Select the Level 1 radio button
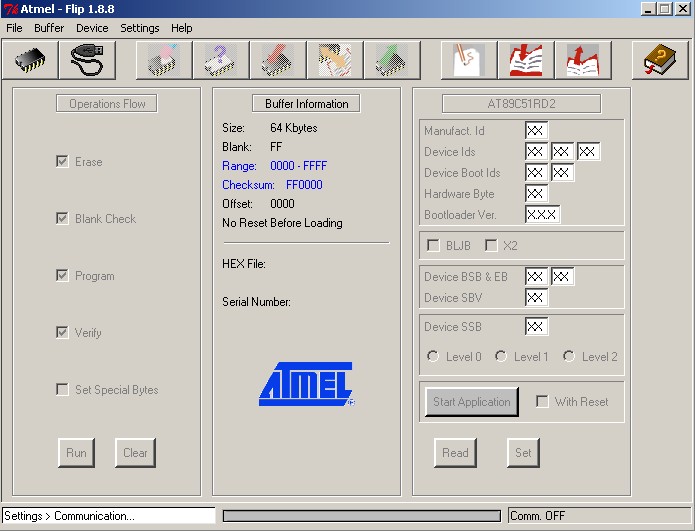The image size is (695, 531). (501, 357)
